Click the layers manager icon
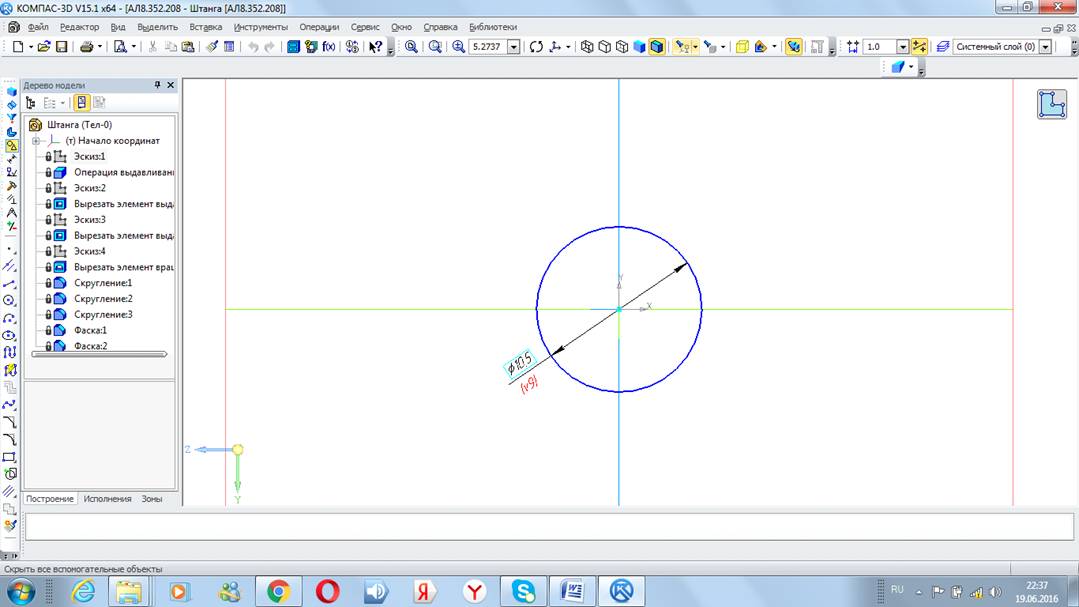 [940, 47]
